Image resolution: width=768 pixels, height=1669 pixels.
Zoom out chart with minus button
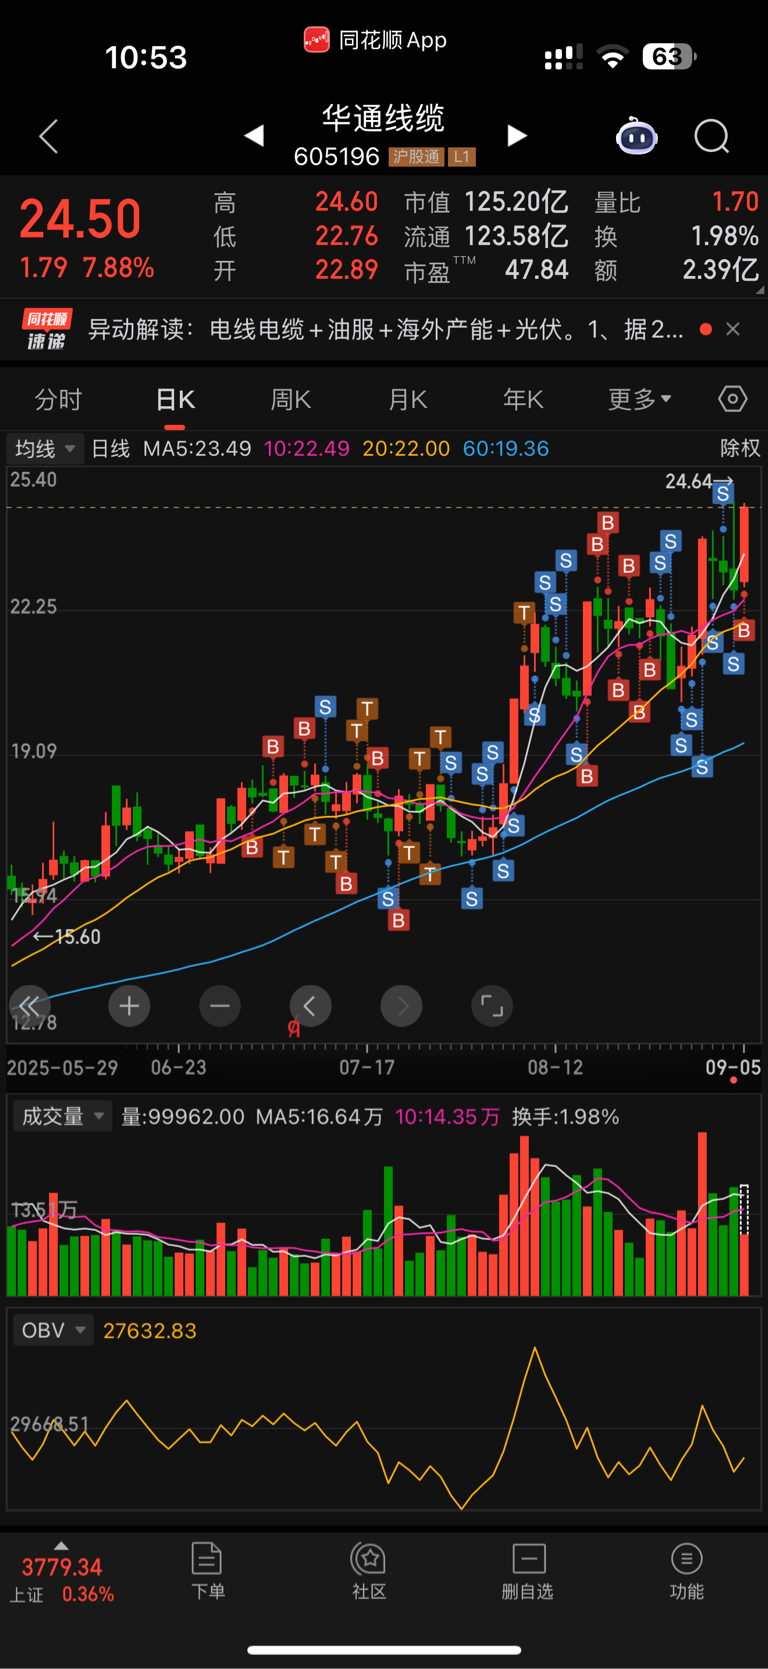(x=220, y=1006)
